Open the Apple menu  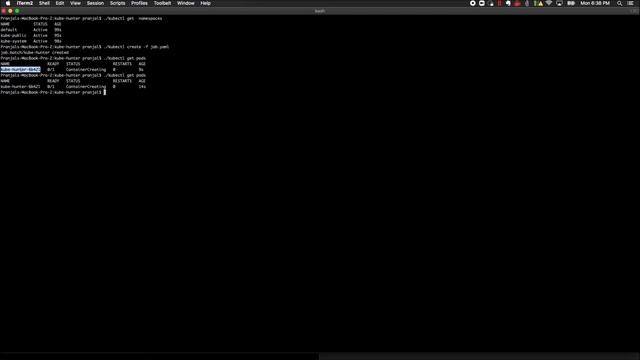point(8,3)
